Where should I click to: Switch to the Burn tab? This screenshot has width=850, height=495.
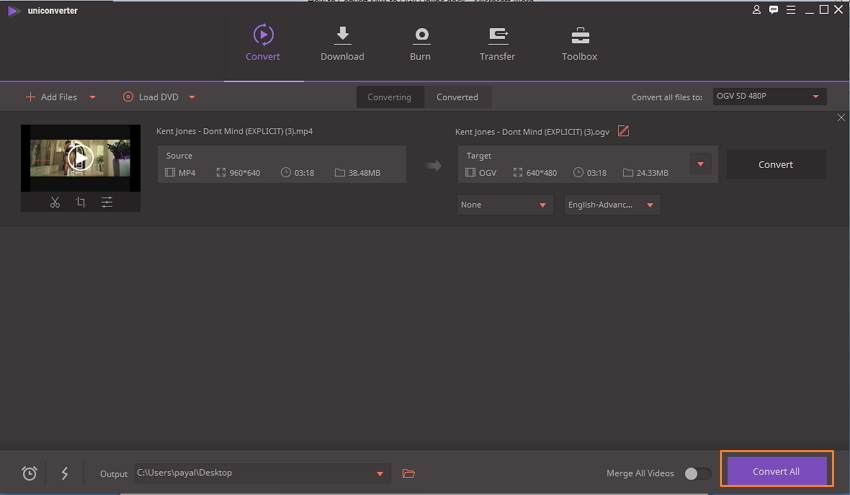click(420, 43)
